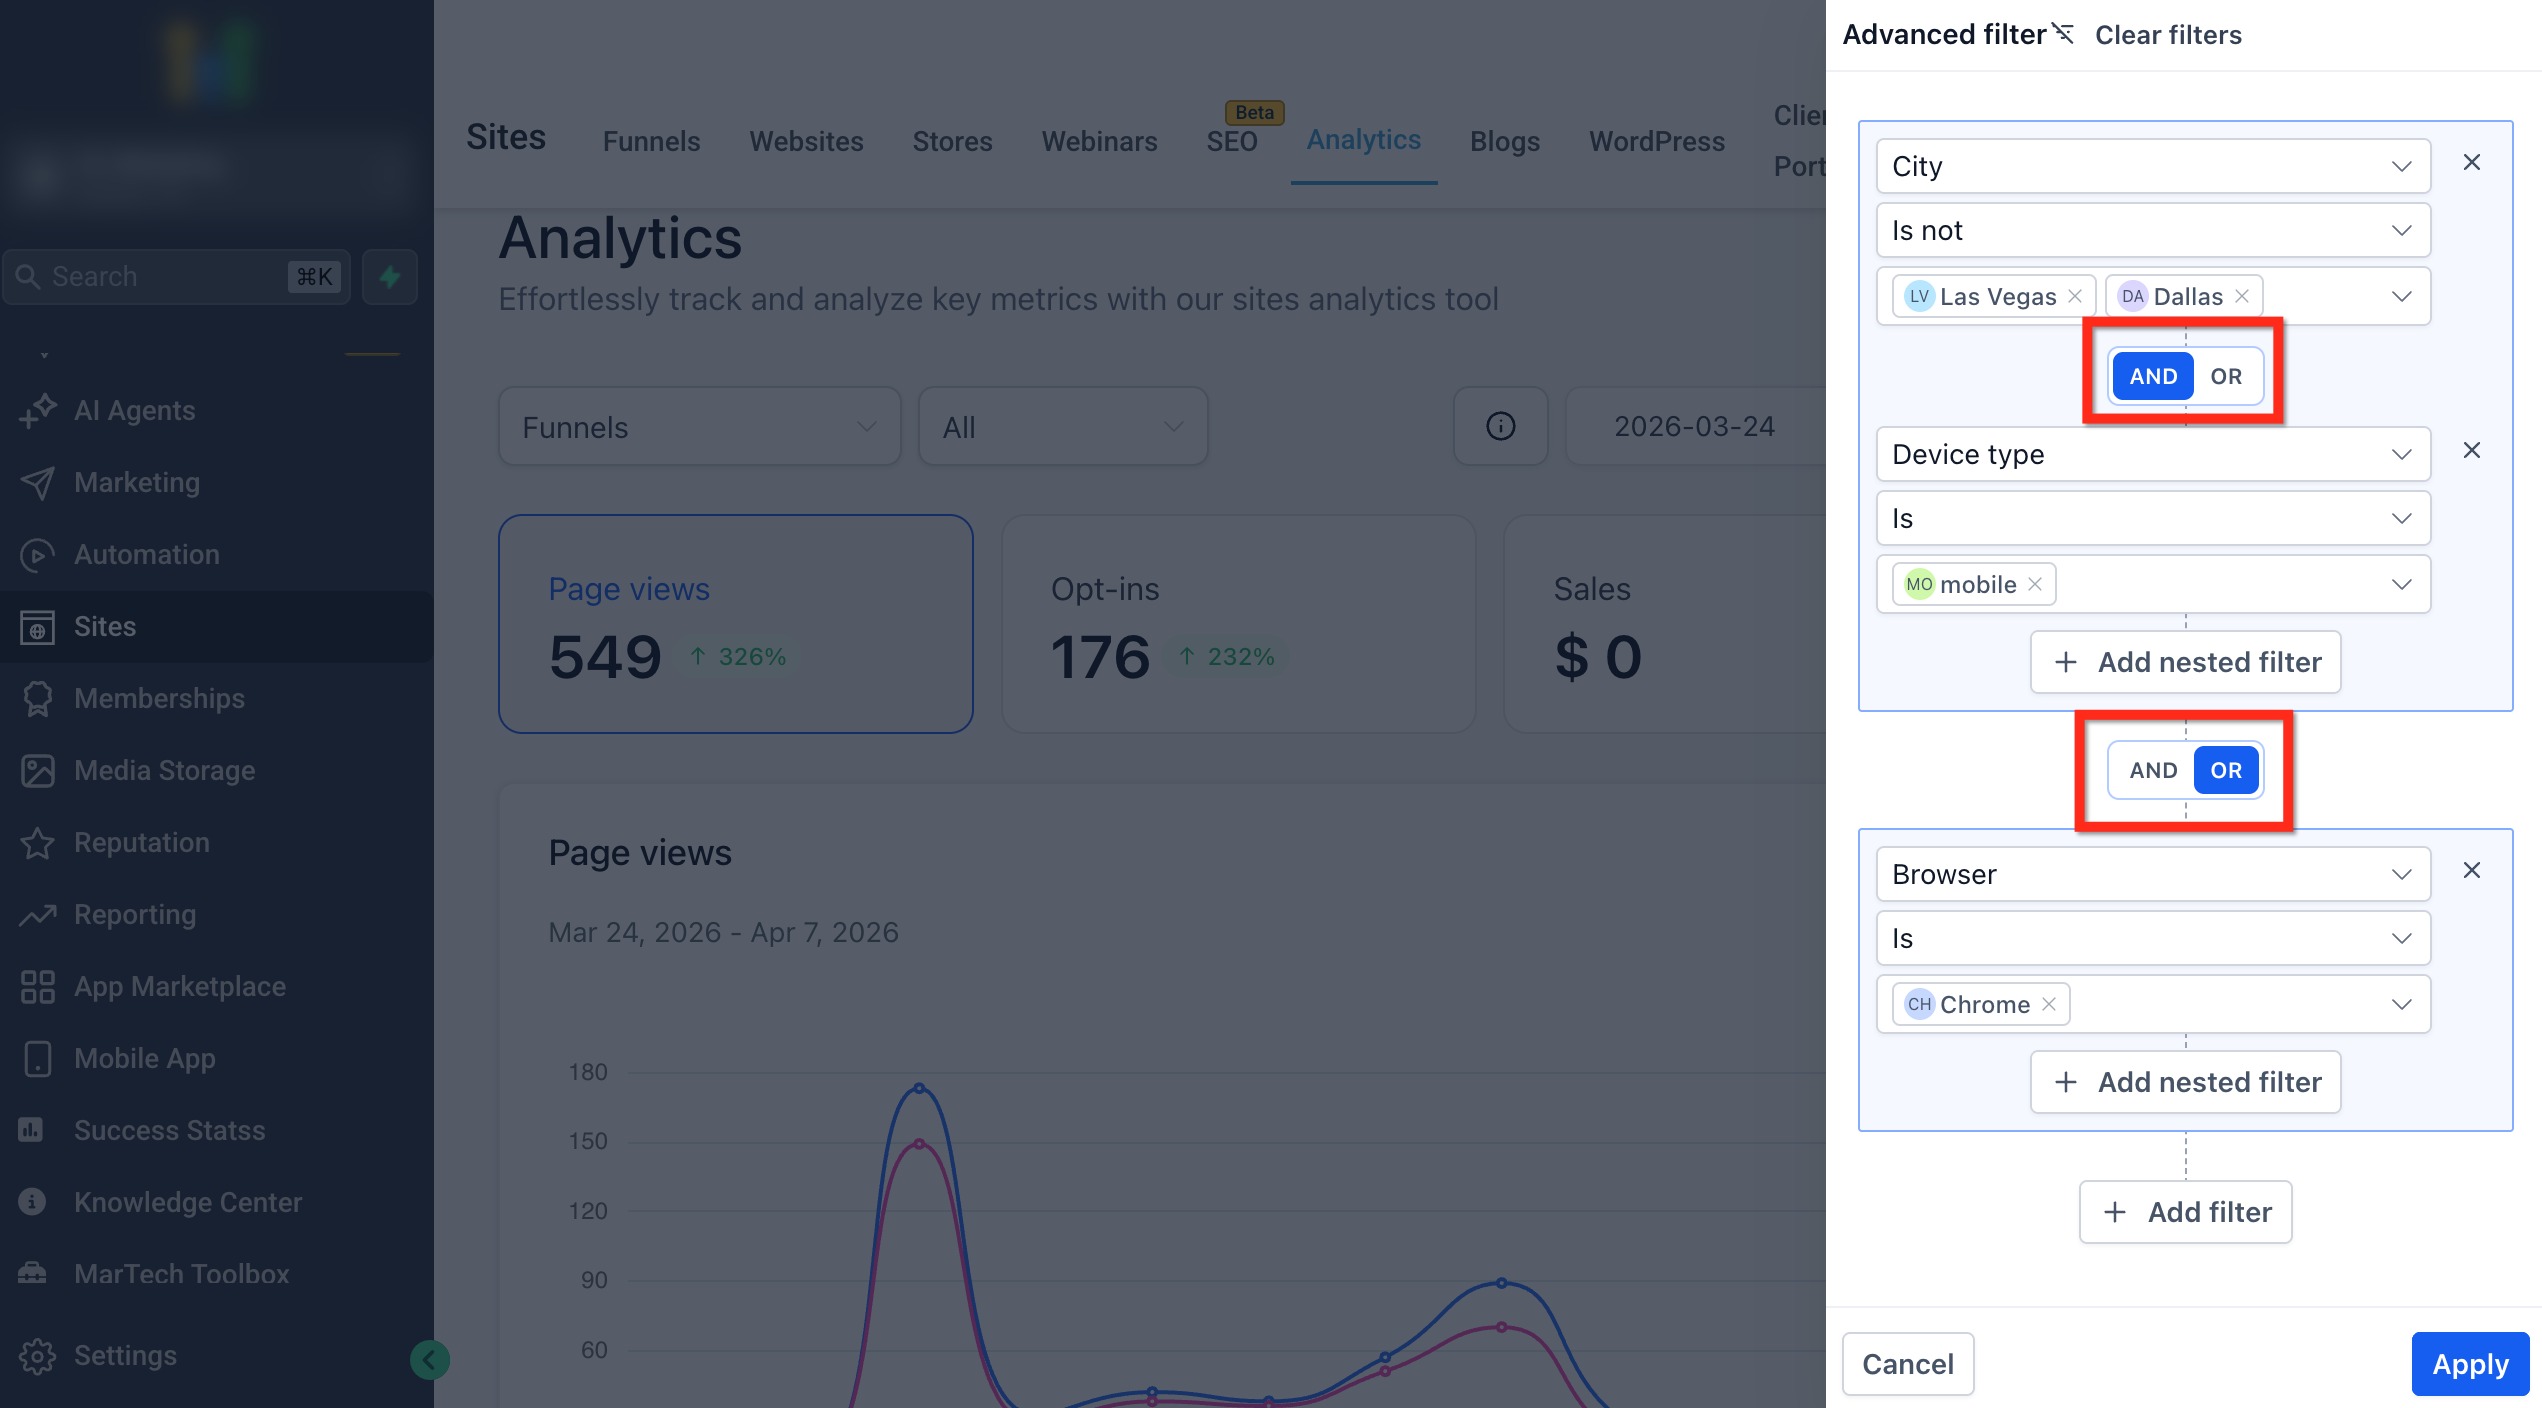This screenshot has height=1408, width=2542.
Task: Select the highlighted nested AND option
Action: 2153,377
